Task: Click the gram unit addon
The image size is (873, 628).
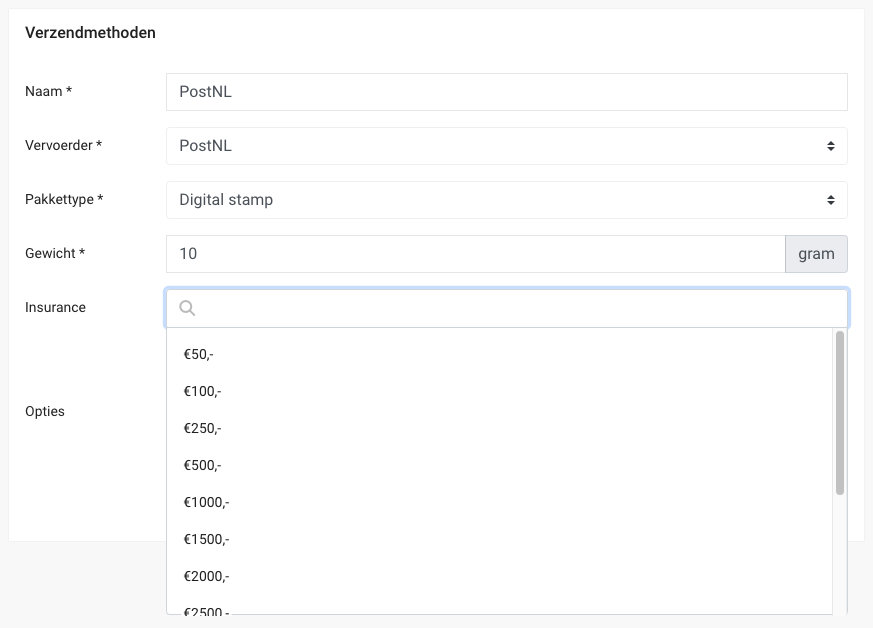Action: click(x=816, y=254)
